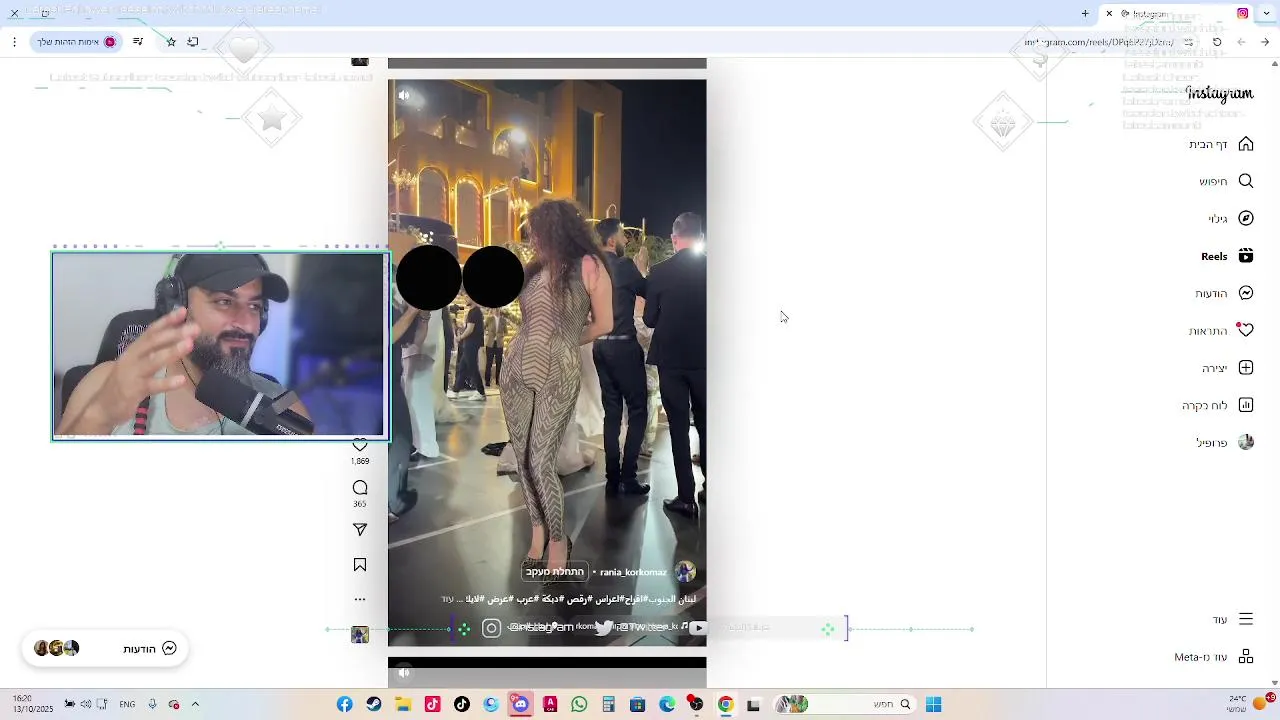
Task: Open the date and clock 16:20
Action: (x=32, y=704)
